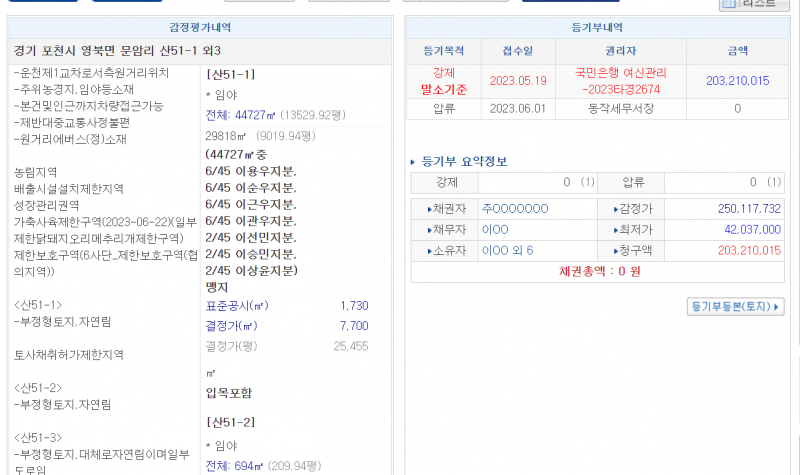Click the 동작세무서장 right holder cell
The width and height of the screenshot is (800, 475).
pos(620,109)
